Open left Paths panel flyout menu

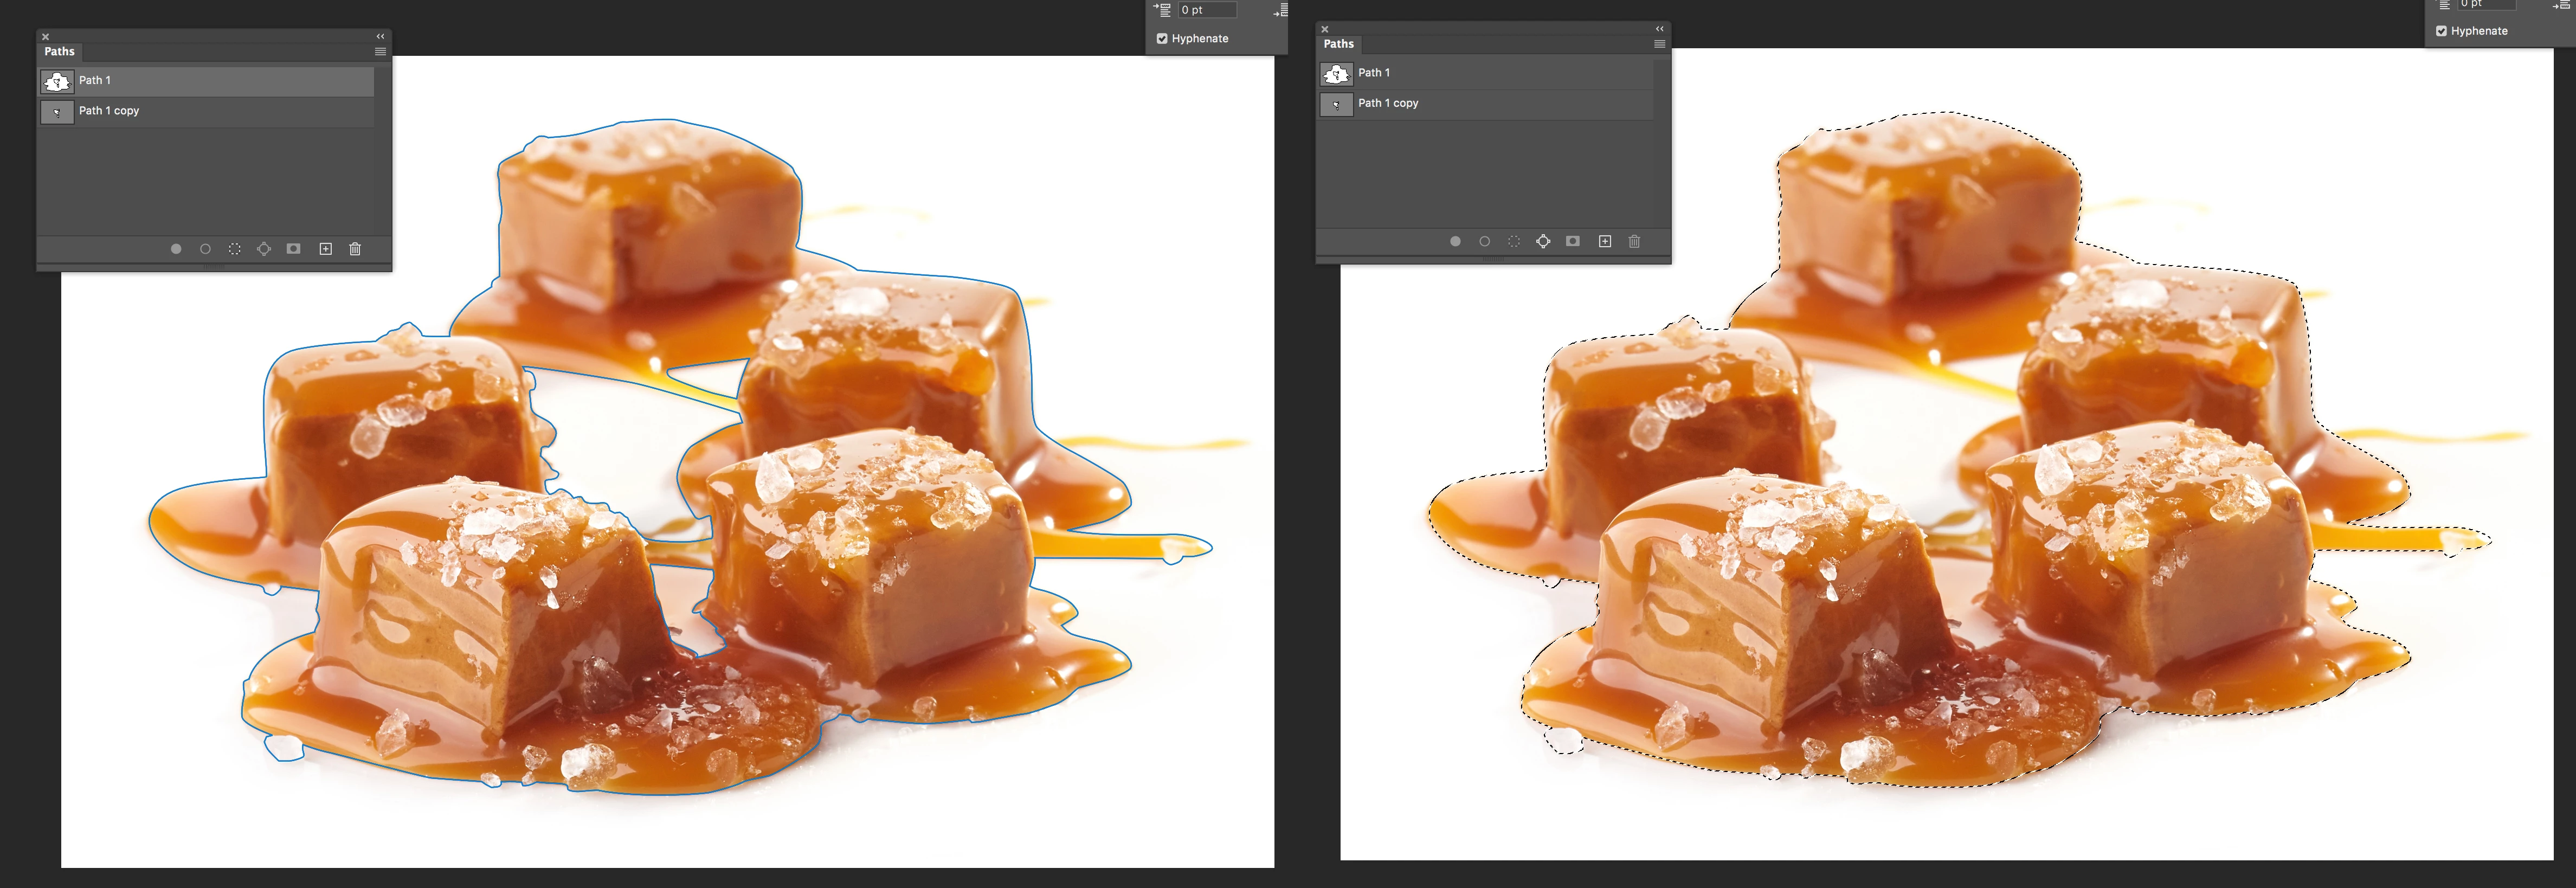[x=380, y=52]
